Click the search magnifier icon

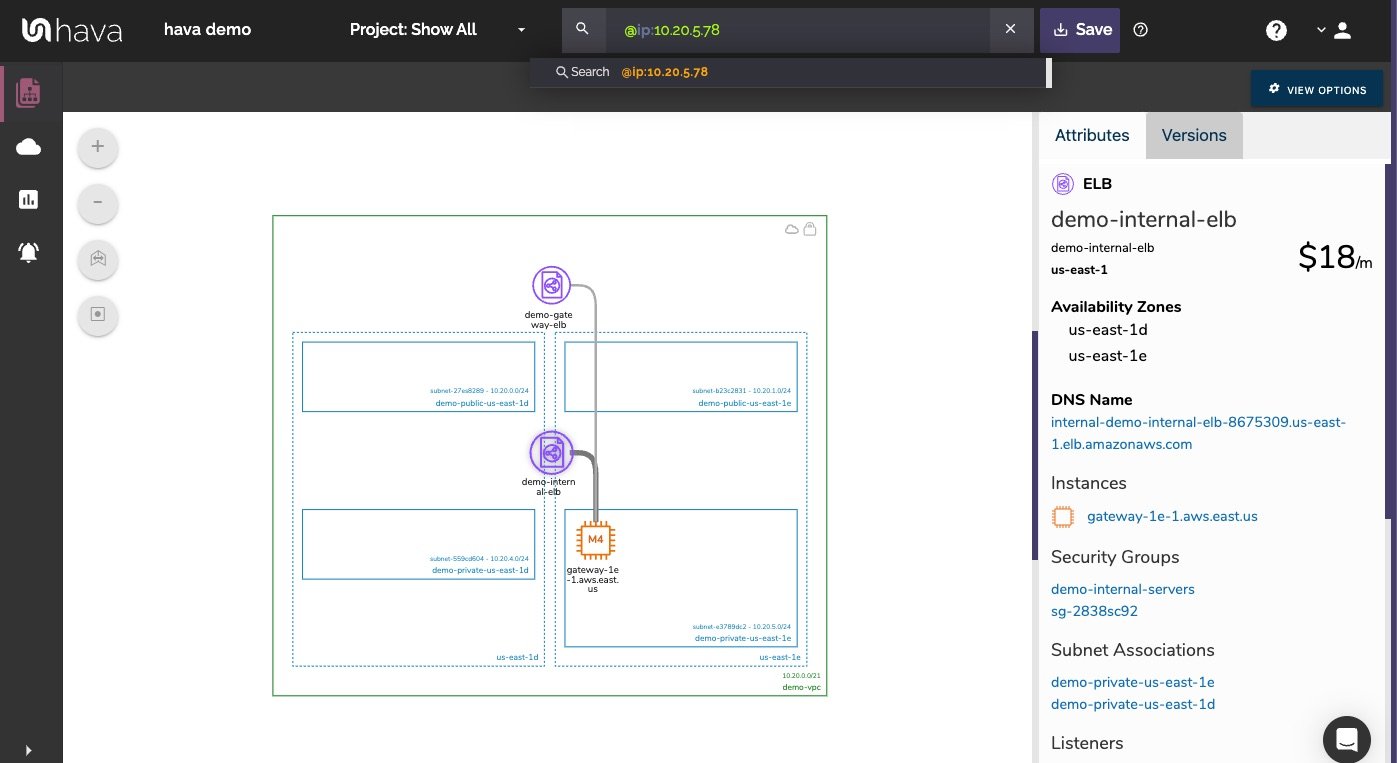point(583,30)
